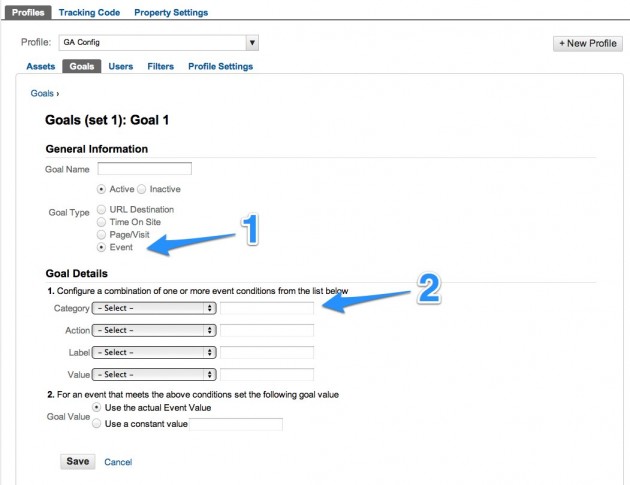The image size is (630, 485).
Task: Choose Use a constant value option
Action: click(96, 424)
